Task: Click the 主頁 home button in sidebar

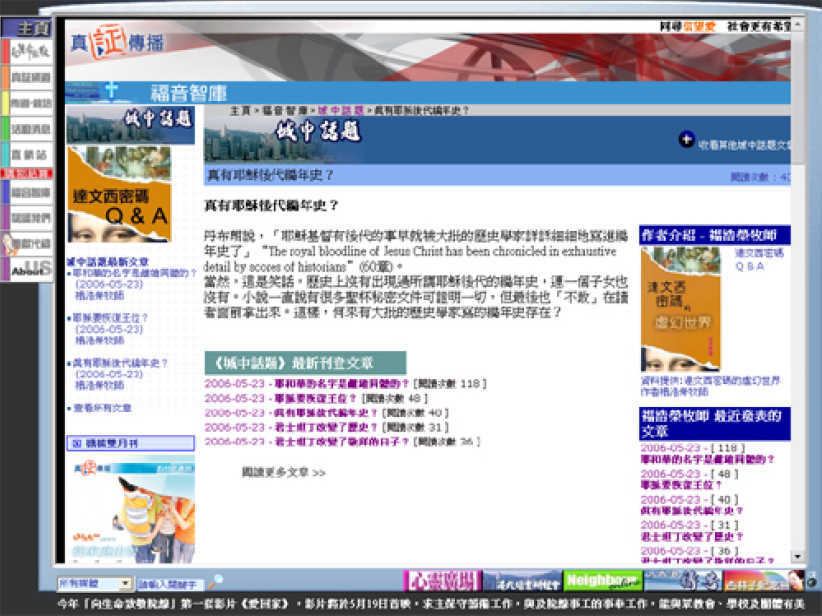Action: pos(26,28)
